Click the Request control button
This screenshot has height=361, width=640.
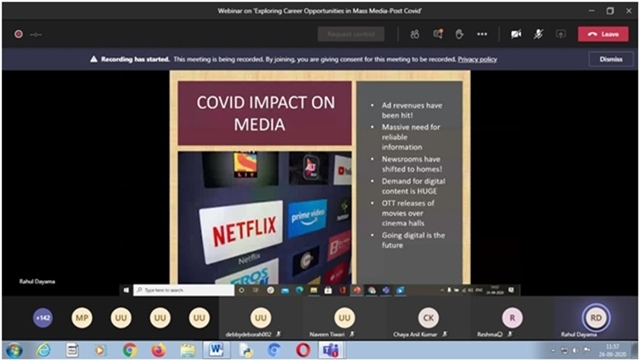351,34
